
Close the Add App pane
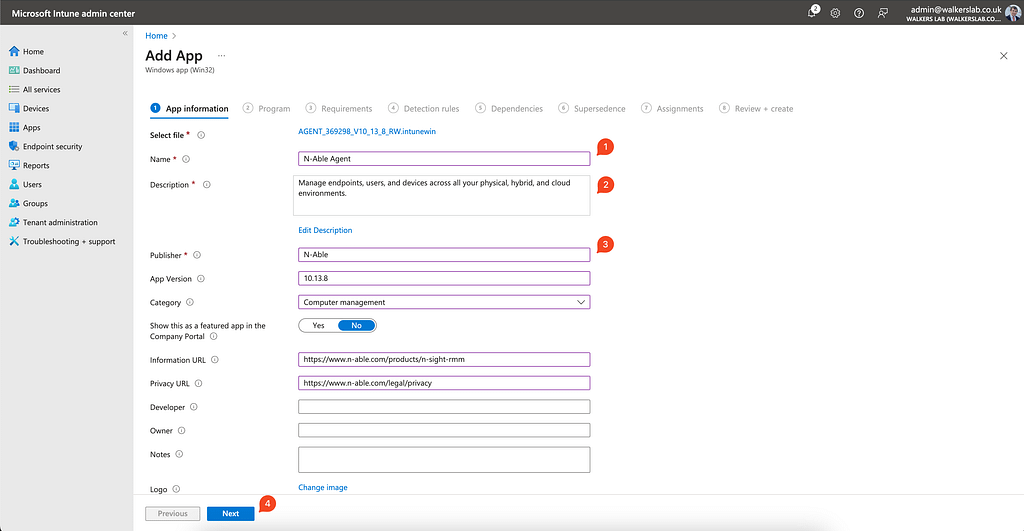pyautogui.click(x=1003, y=56)
